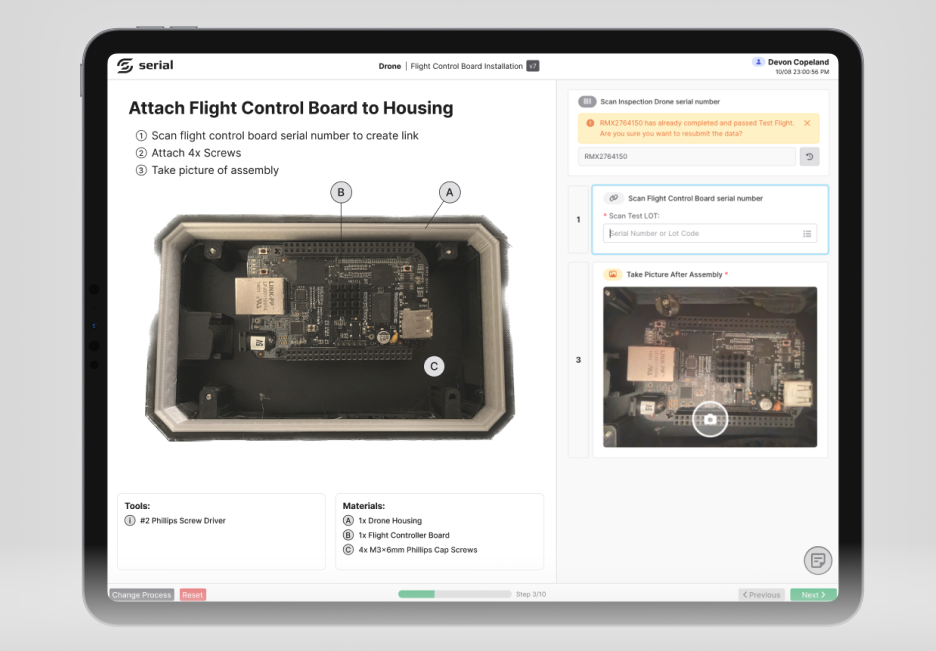Image resolution: width=936 pixels, height=651 pixels.
Task: Go to the Previous step
Action: click(x=761, y=595)
